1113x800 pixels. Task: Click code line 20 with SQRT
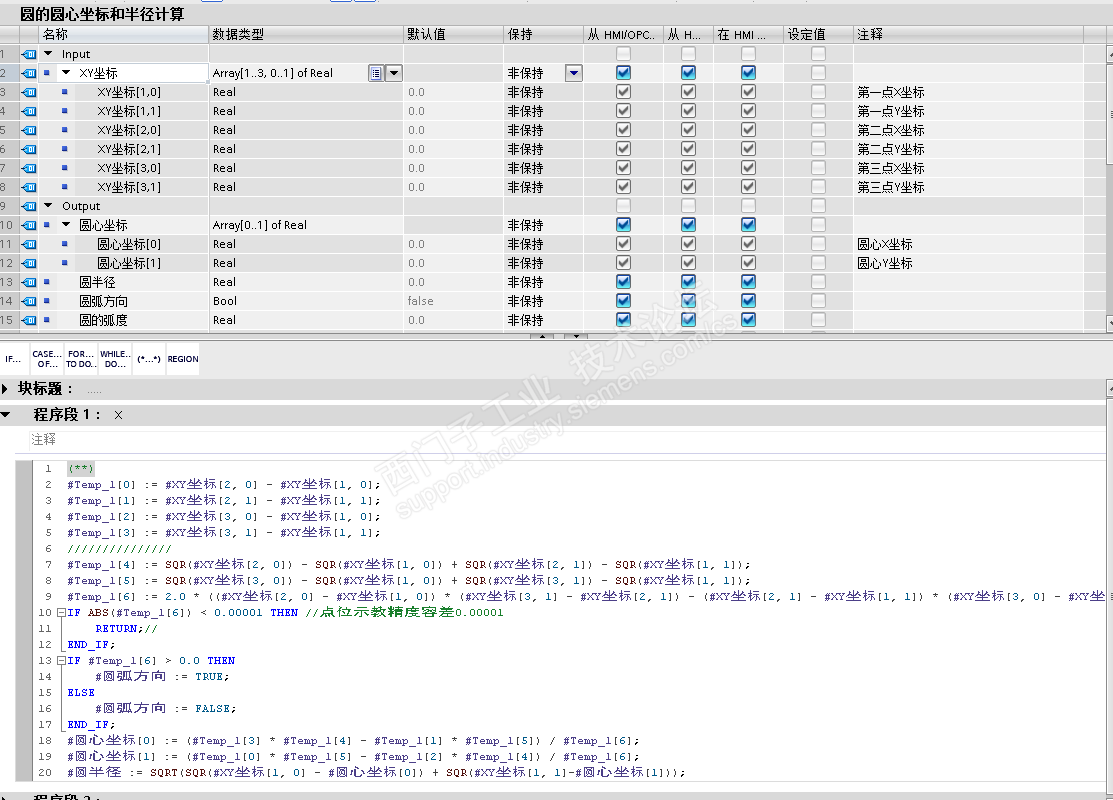(376, 772)
